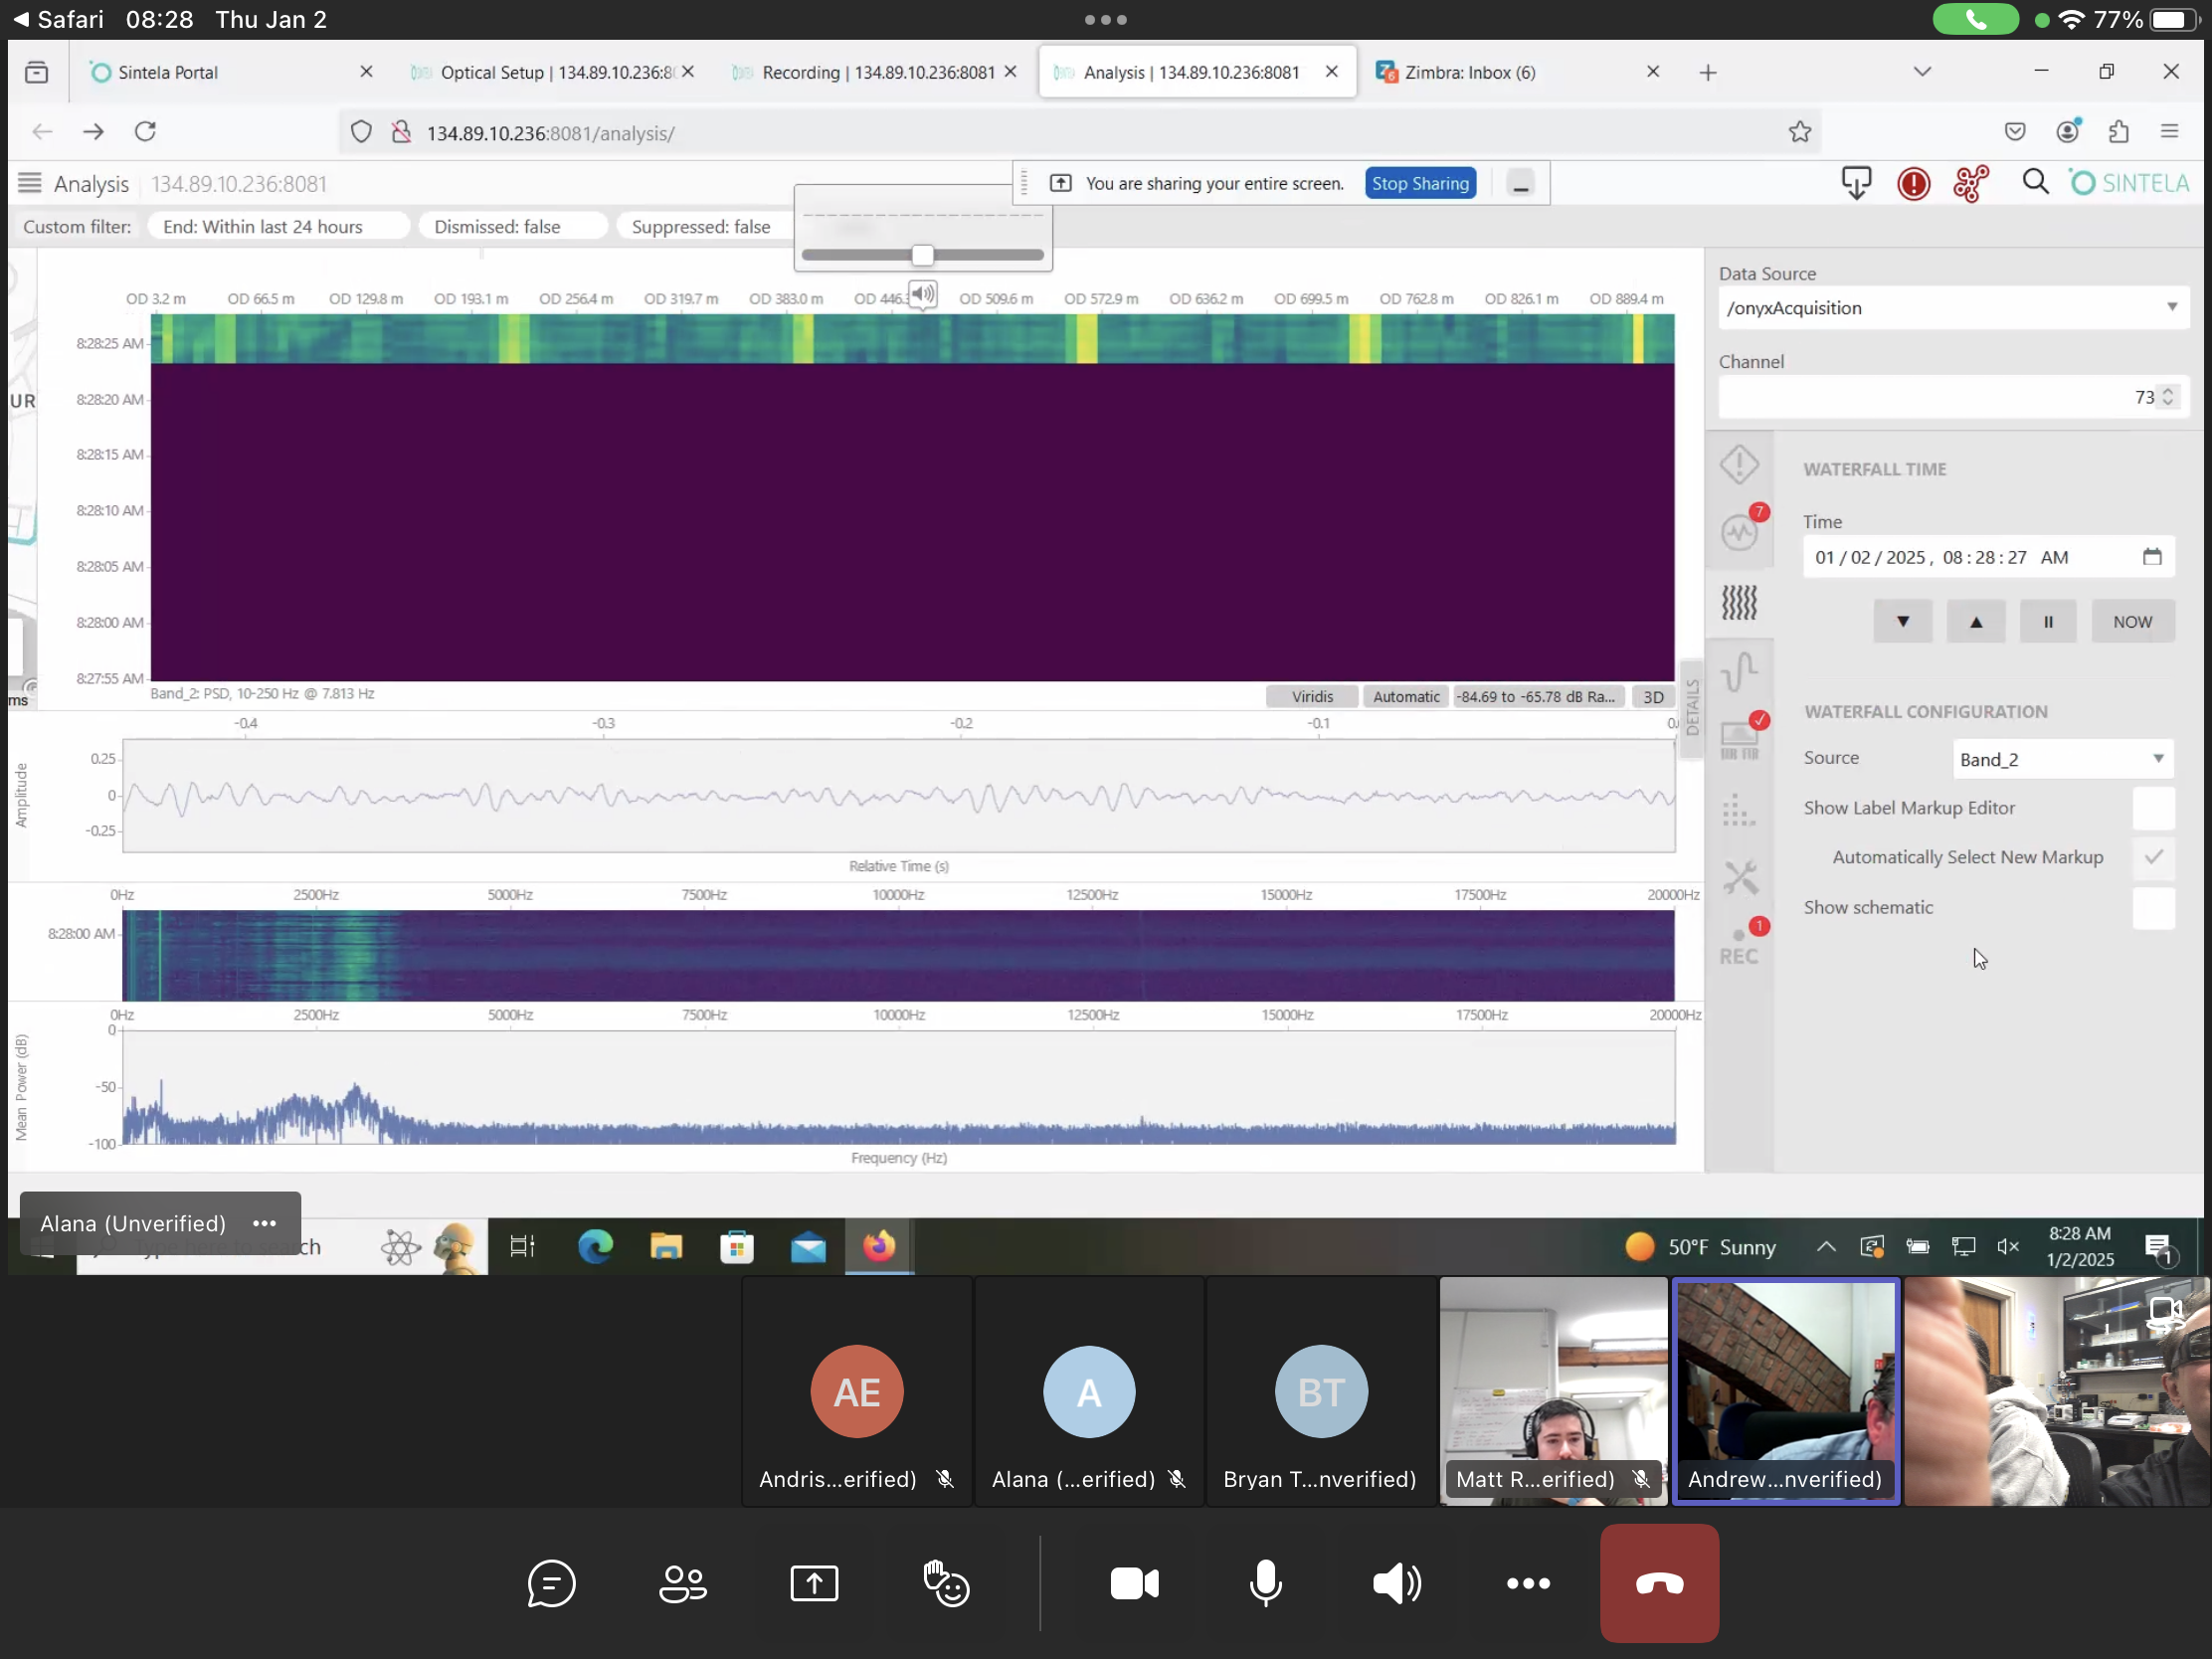Toggle the microphone in the call bar
The image size is (2212, 1659).
tap(1265, 1584)
